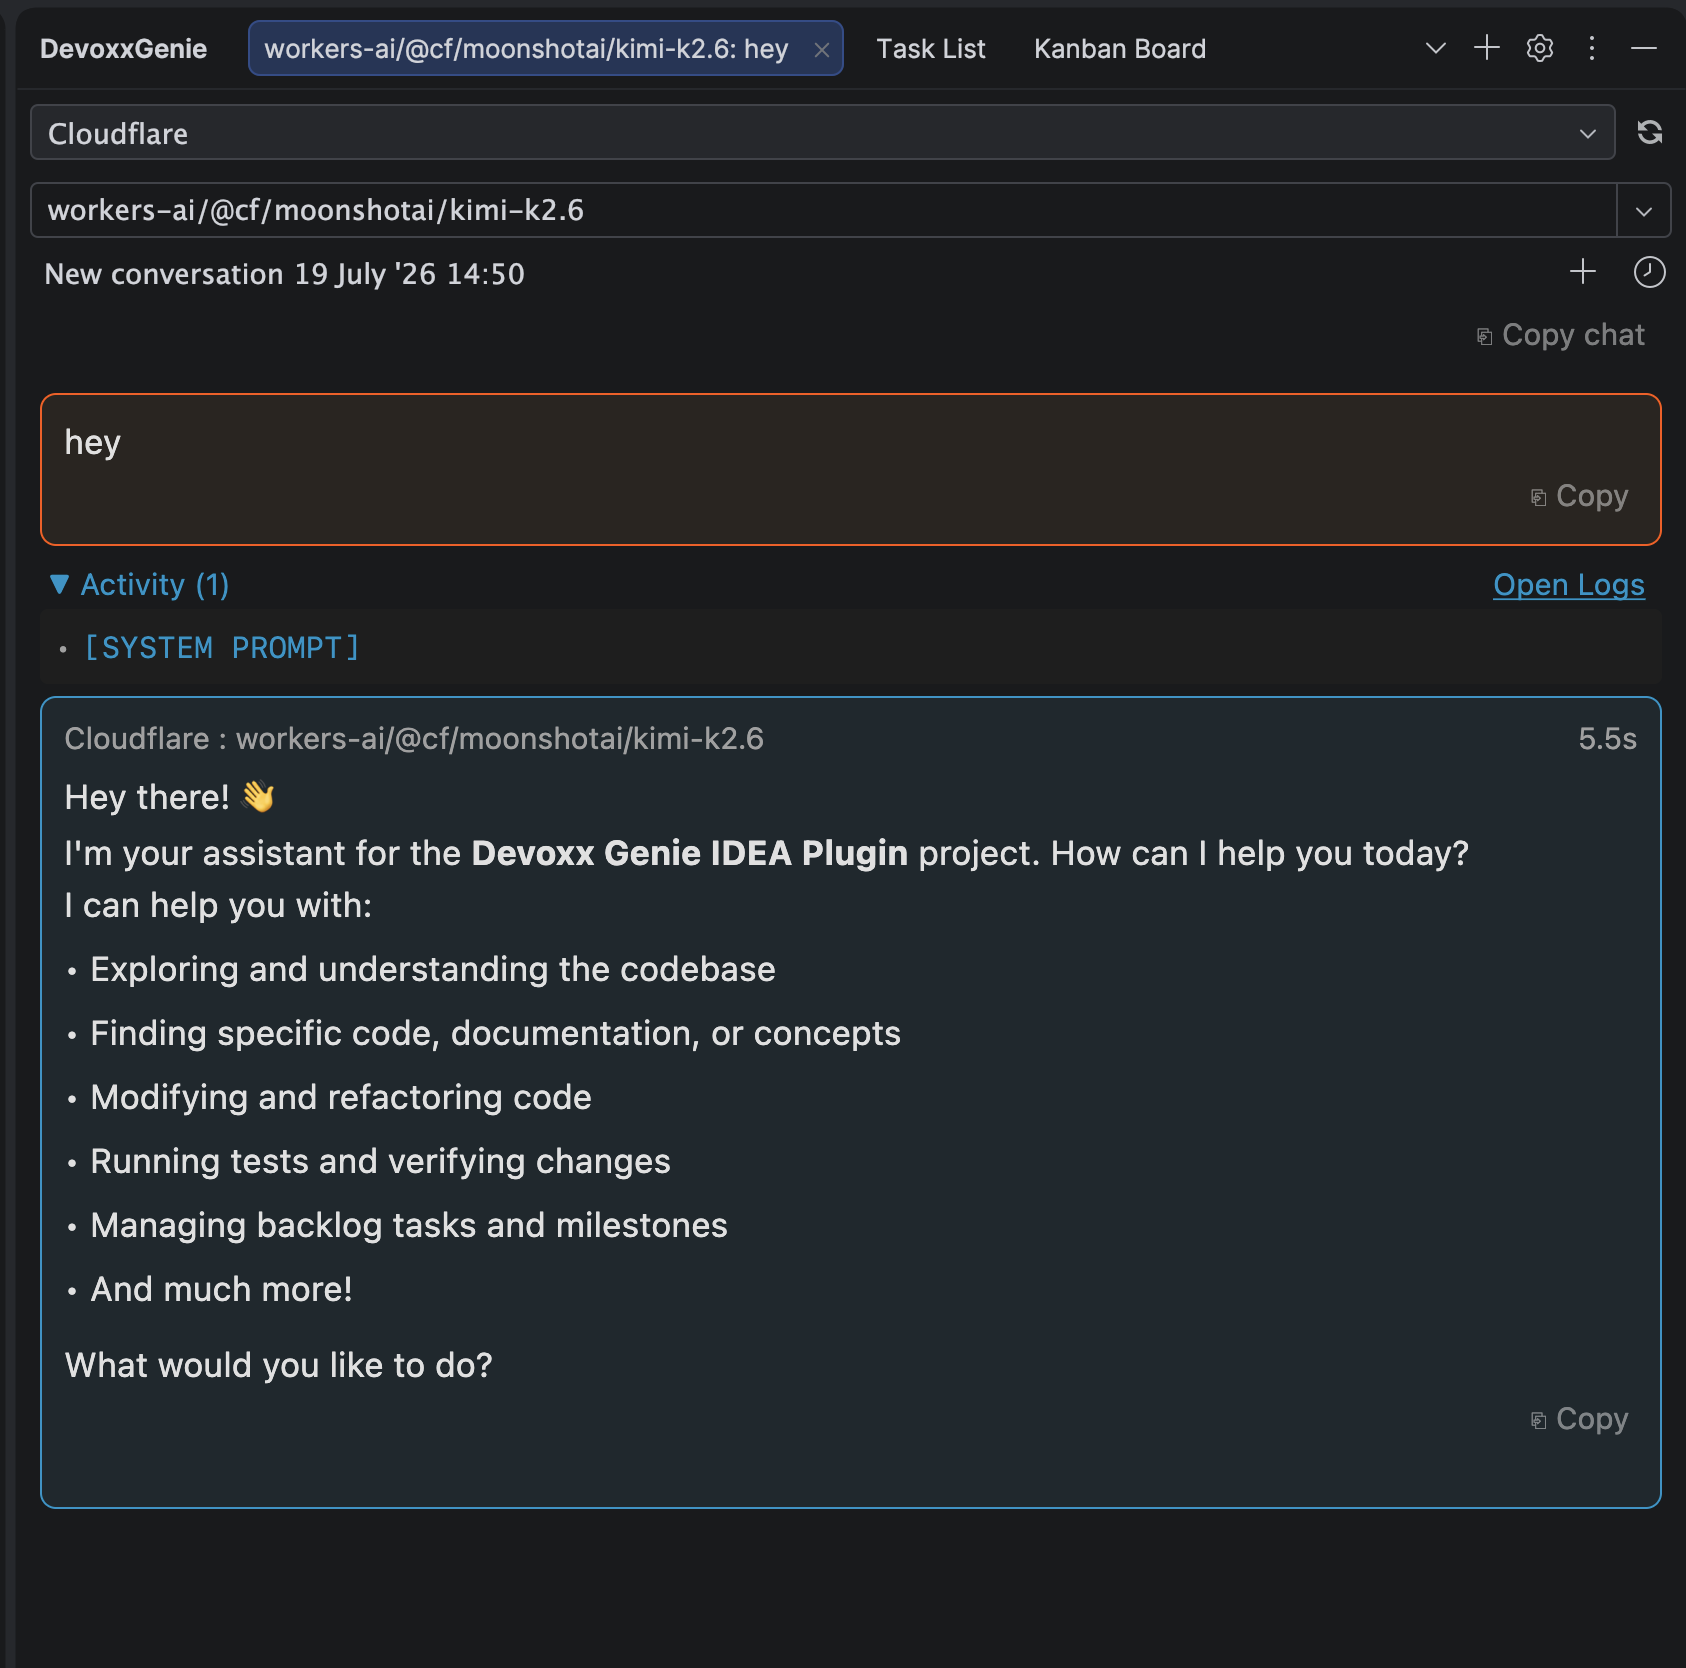The width and height of the screenshot is (1686, 1668).
Task: Start a new conversation with plus icon
Action: tap(1583, 272)
